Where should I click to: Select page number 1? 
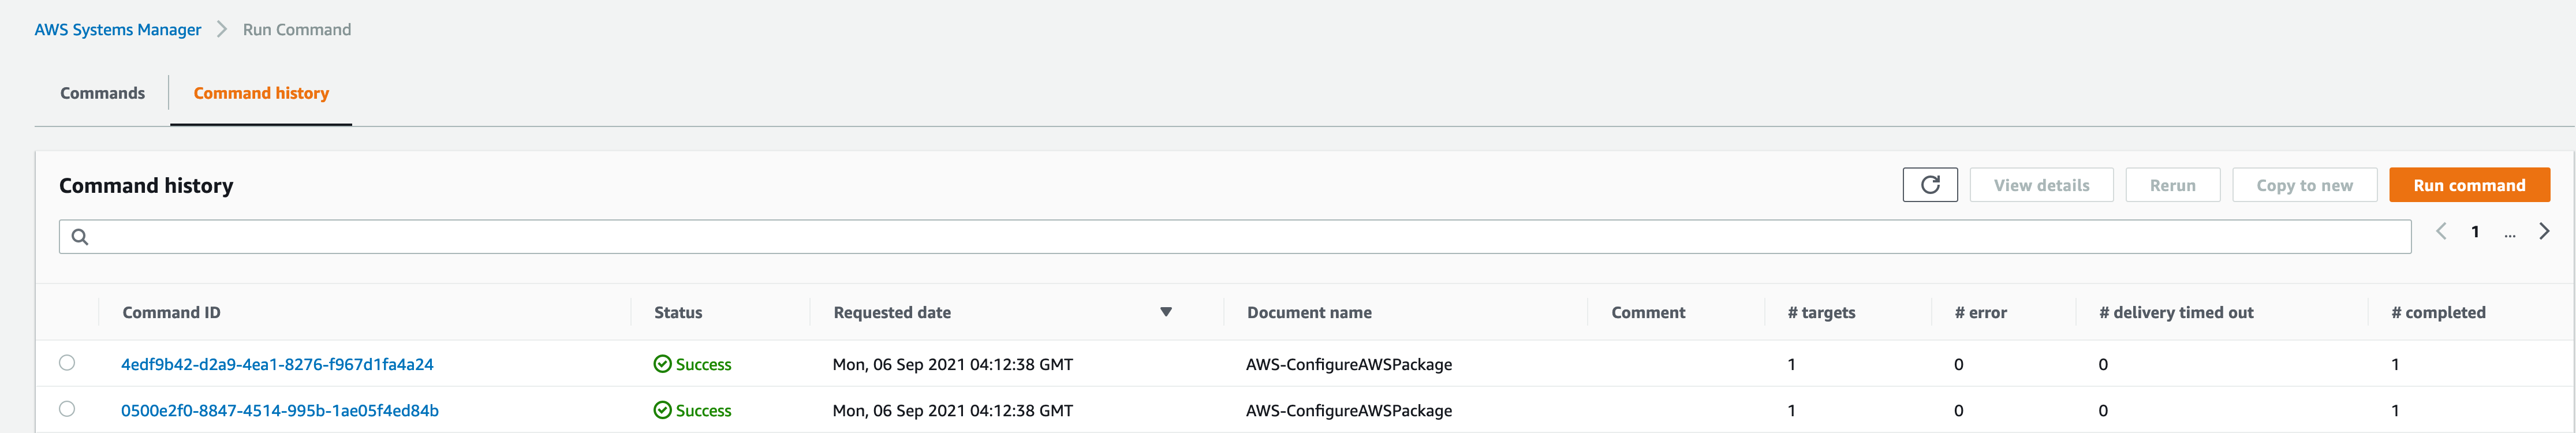(2475, 232)
